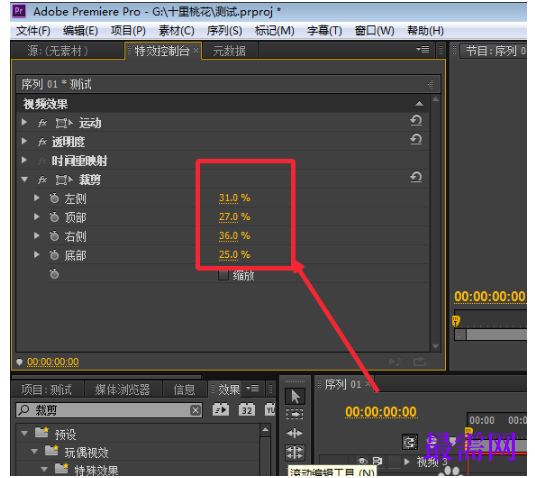This screenshot has height=478, width=535.
Task: Toggle visibility eye of 视频 3 track
Action: coord(362,461)
